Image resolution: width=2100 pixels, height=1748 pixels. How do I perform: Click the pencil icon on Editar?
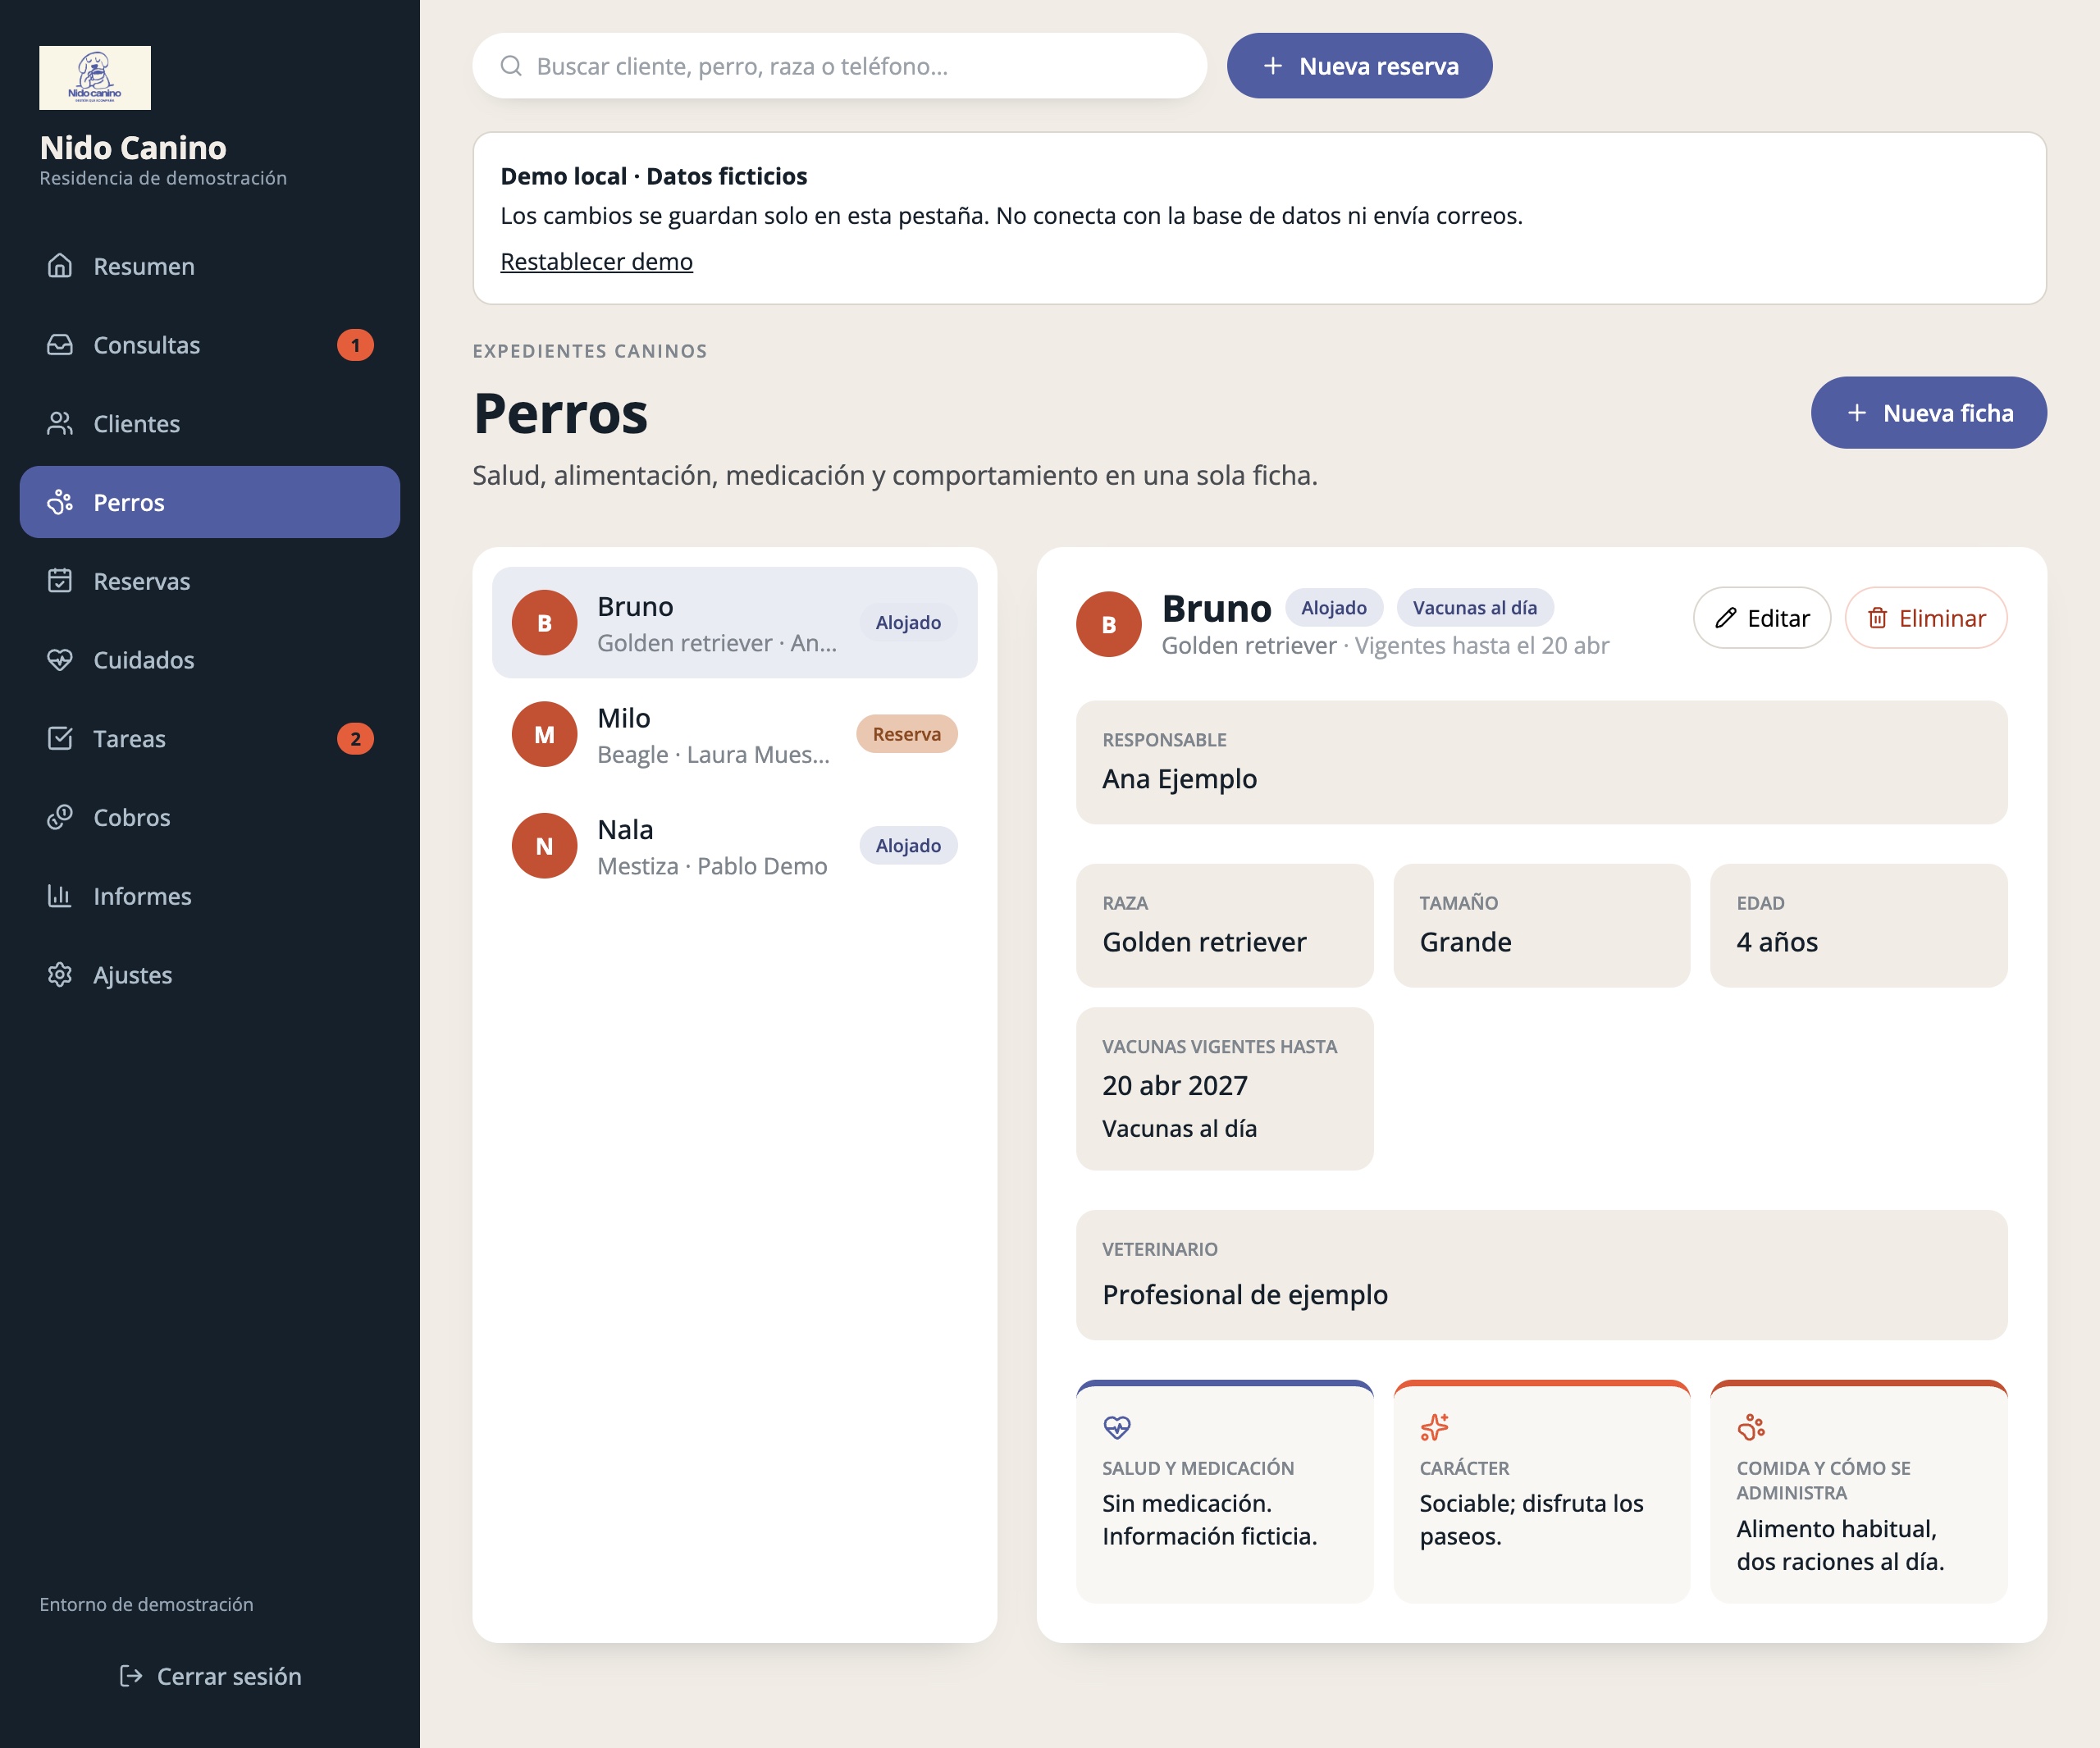pyautogui.click(x=1726, y=618)
